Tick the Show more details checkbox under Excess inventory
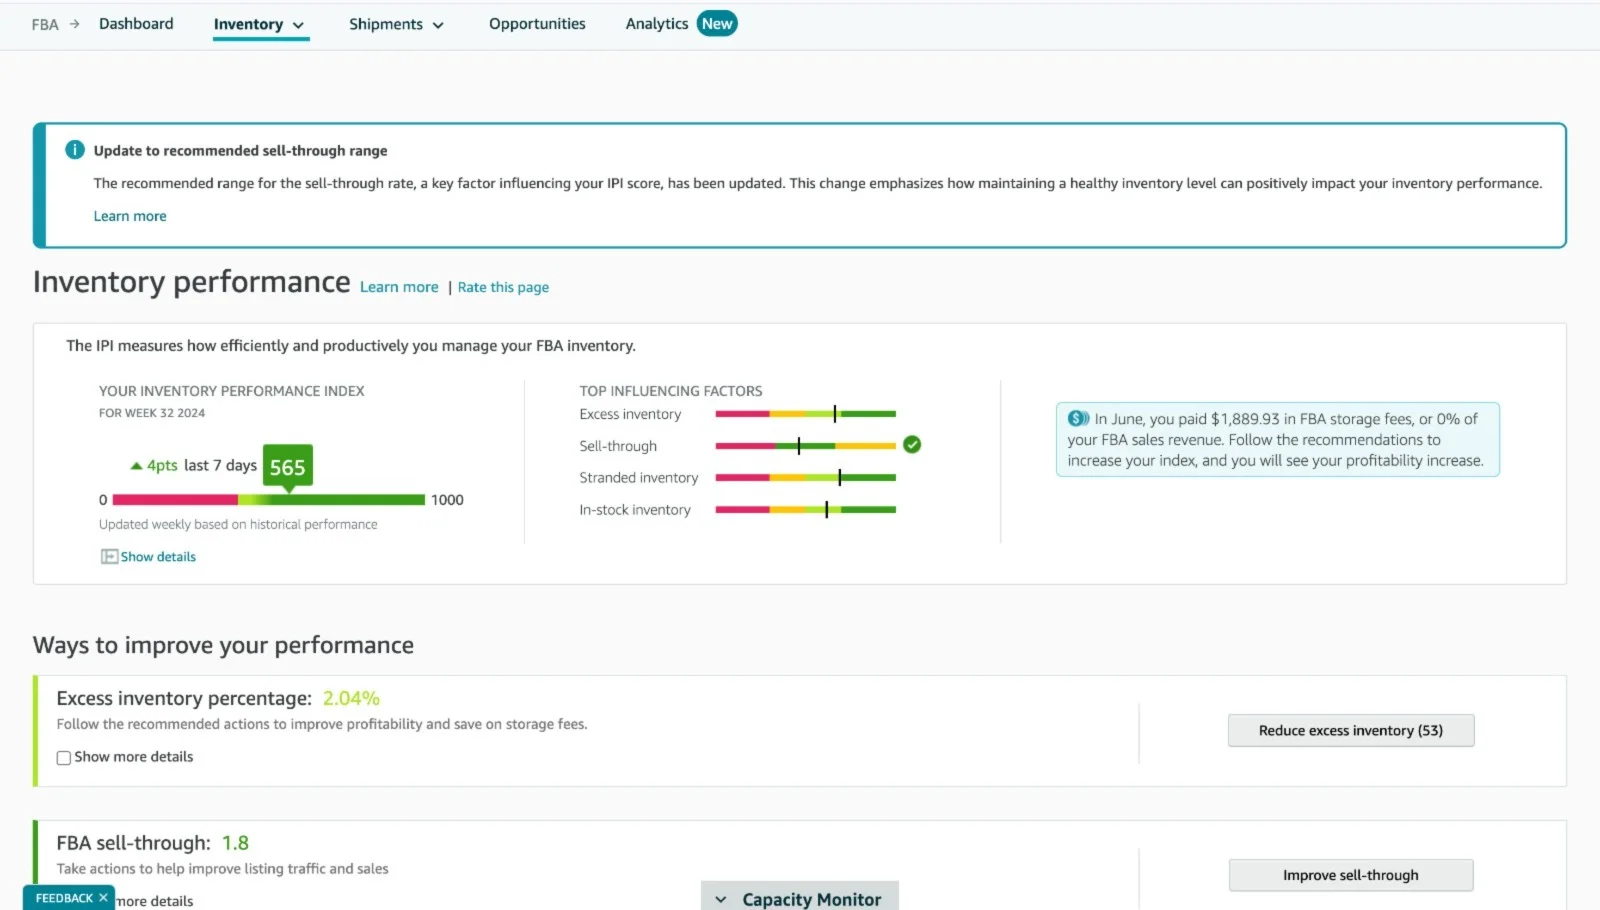This screenshot has width=1600, height=910. [x=64, y=758]
